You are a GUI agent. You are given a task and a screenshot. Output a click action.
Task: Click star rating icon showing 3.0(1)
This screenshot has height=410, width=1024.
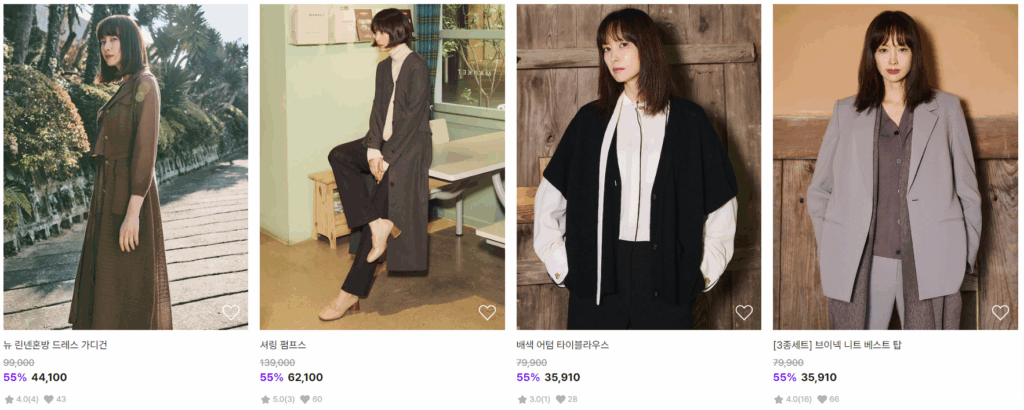(x=522, y=399)
